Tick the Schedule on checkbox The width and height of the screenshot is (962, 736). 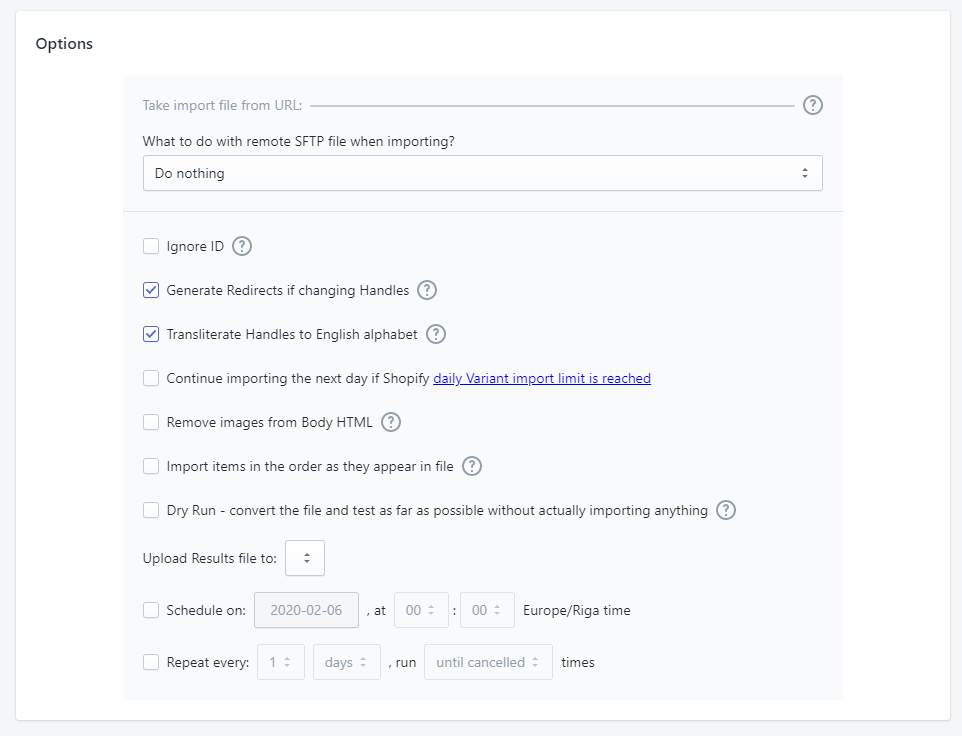(151, 610)
